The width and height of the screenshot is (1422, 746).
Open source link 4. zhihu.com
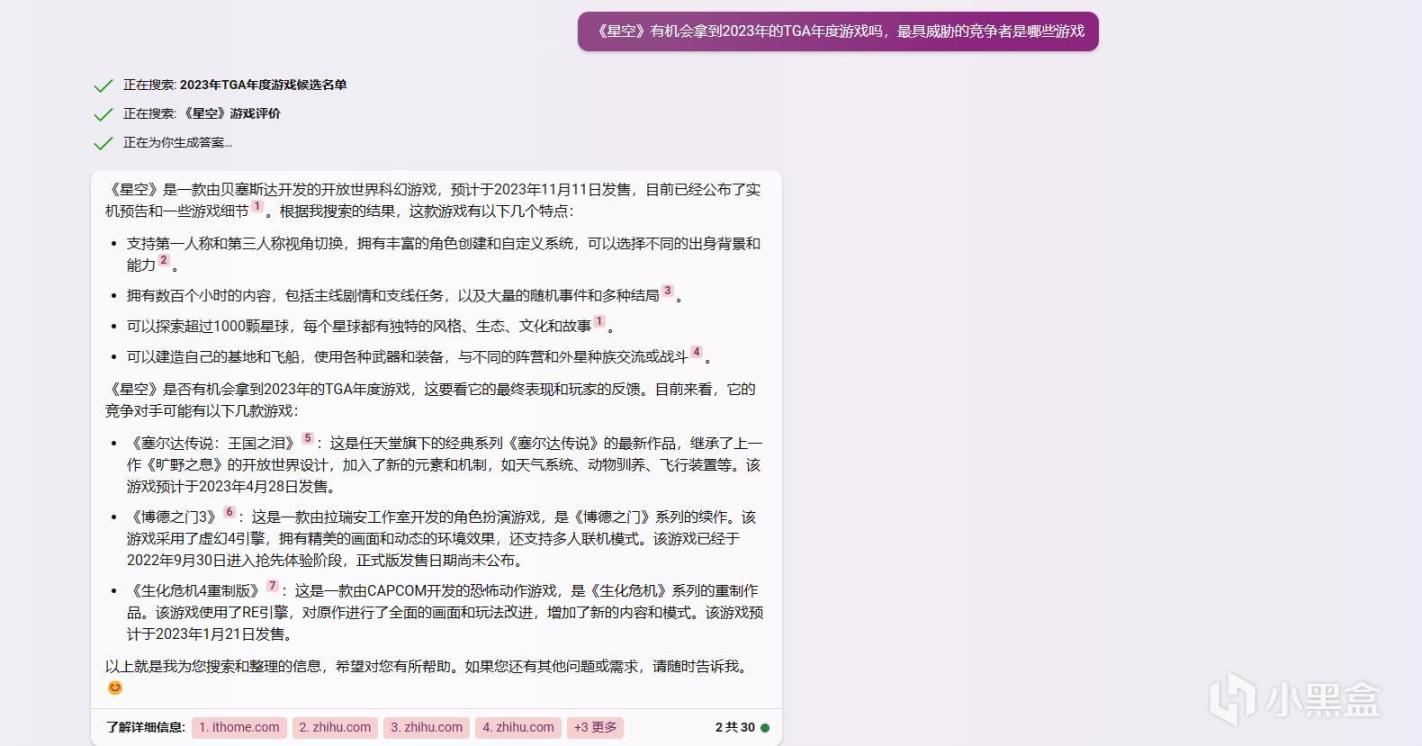[x=517, y=728]
